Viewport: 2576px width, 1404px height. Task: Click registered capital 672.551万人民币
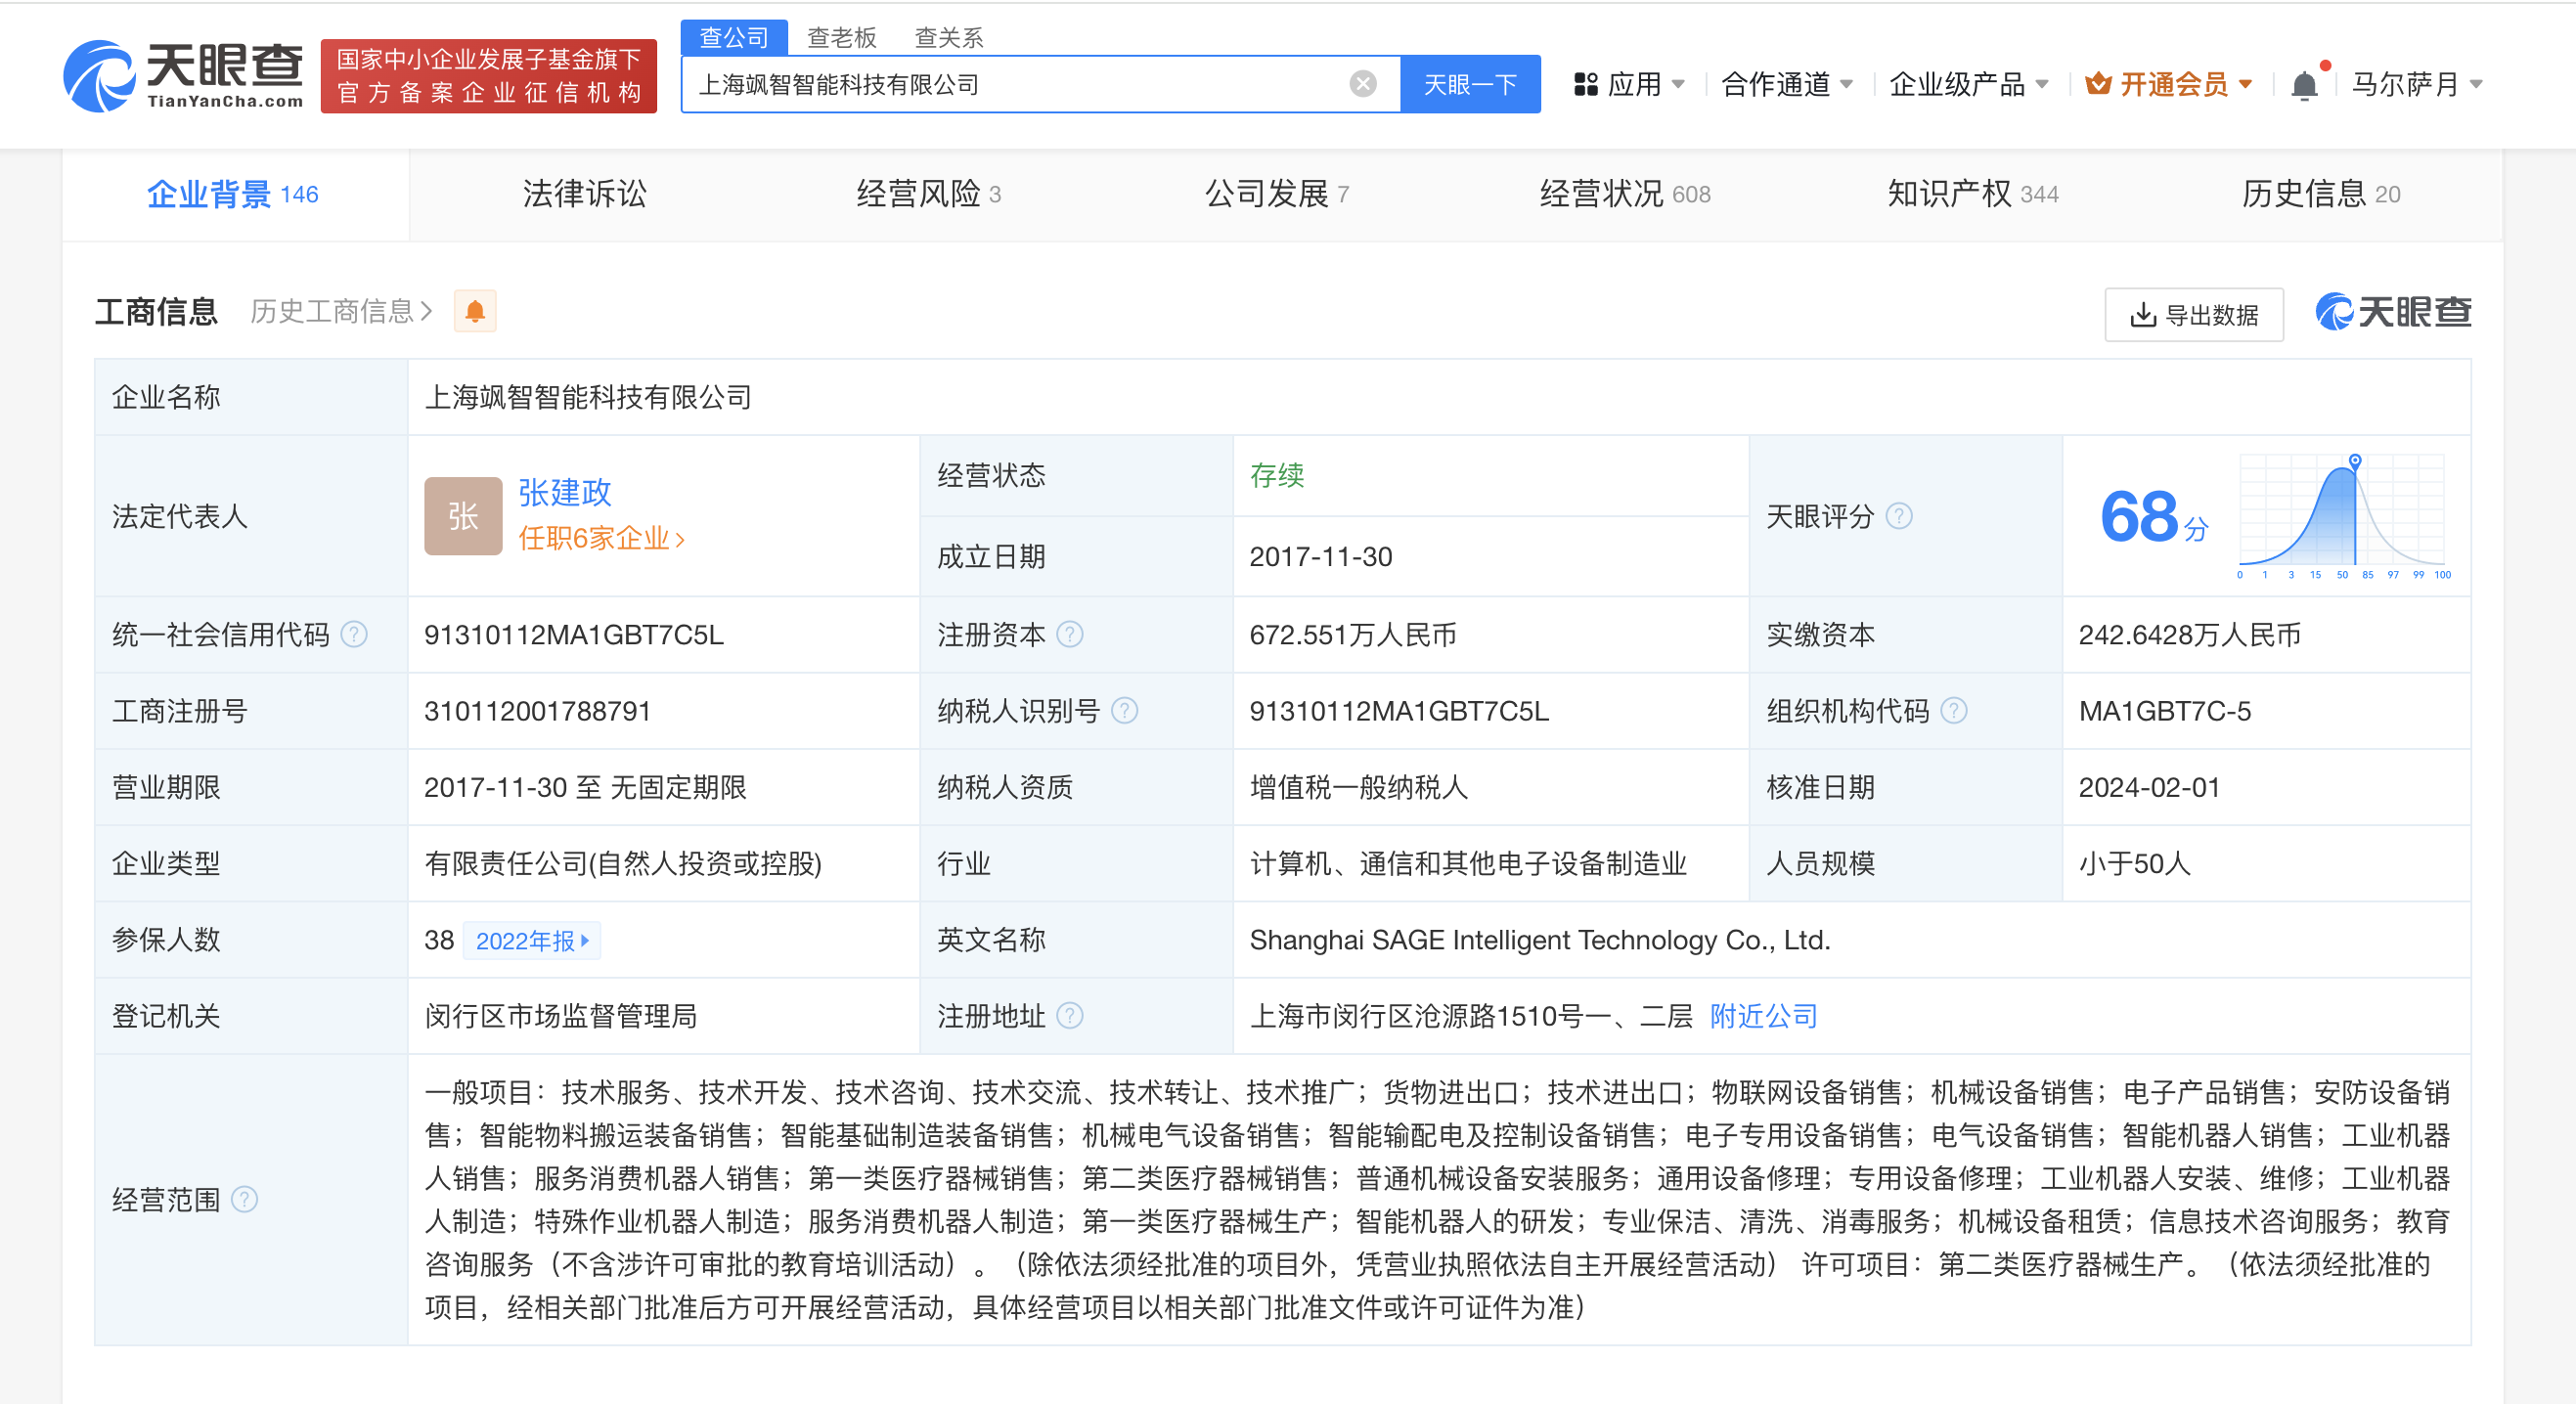(x=1353, y=635)
